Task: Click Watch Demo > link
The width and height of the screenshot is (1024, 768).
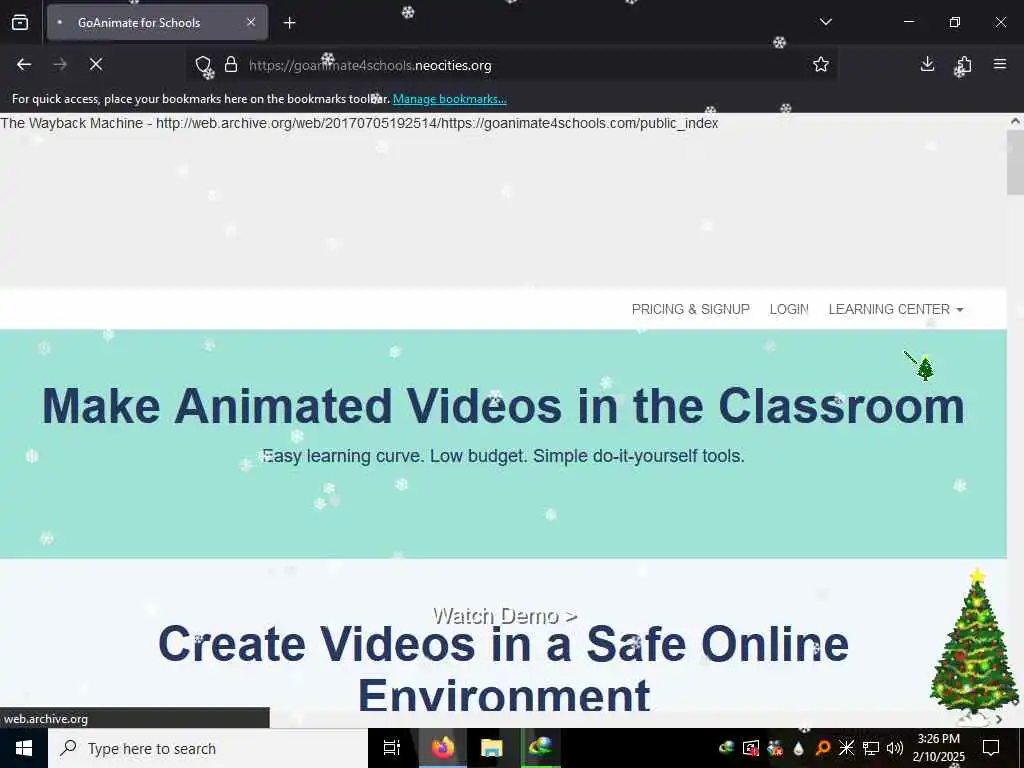Action: pos(505,616)
